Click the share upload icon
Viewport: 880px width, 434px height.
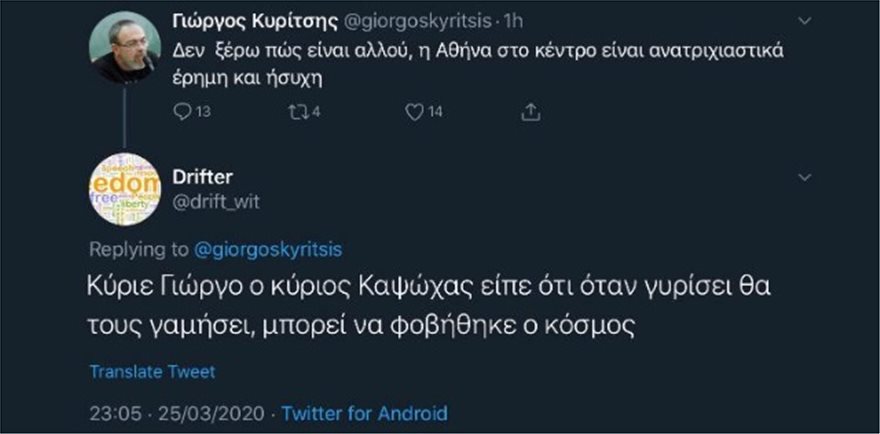click(531, 113)
